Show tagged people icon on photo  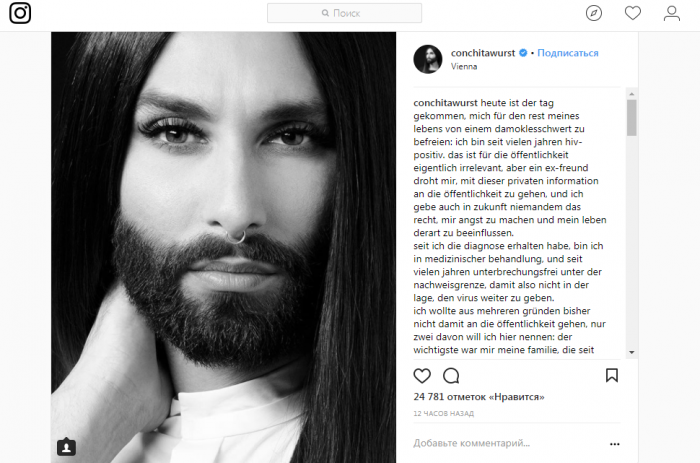(x=66, y=446)
